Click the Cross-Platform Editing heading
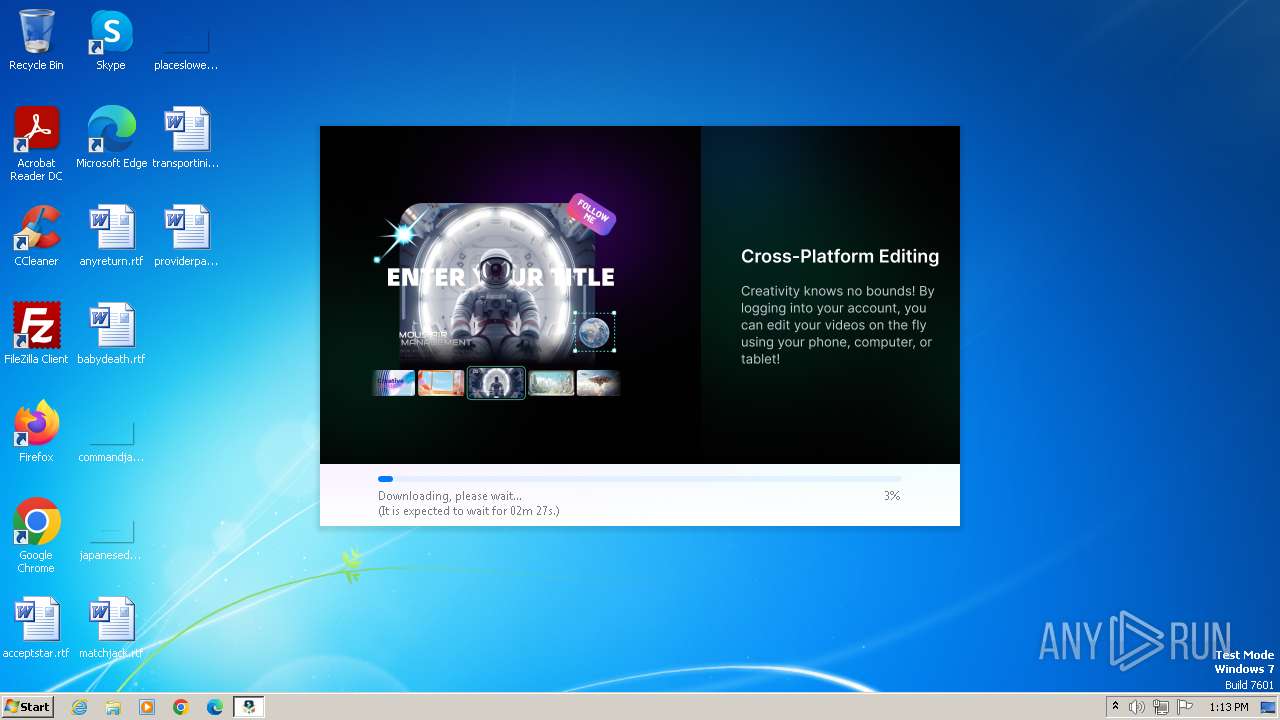1280x720 pixels. (840, 256)
